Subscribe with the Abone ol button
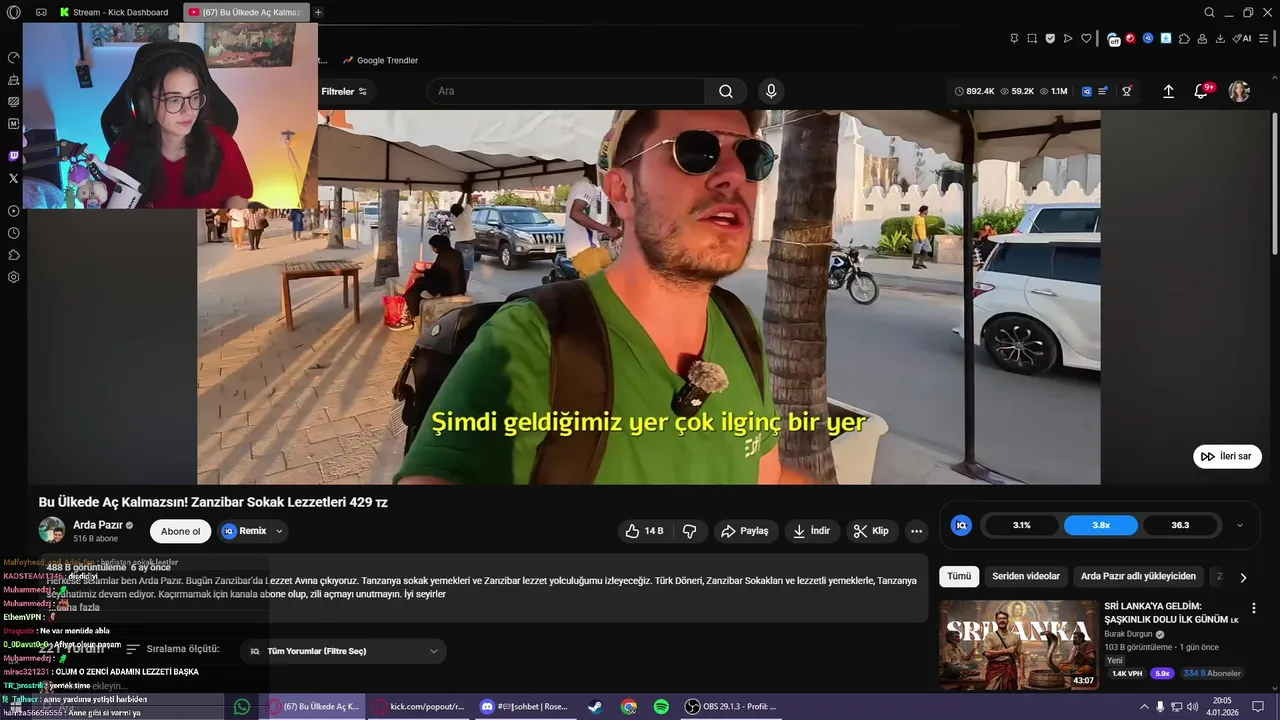The height and width of the screenshot is (720, 1280). point(181,531)
